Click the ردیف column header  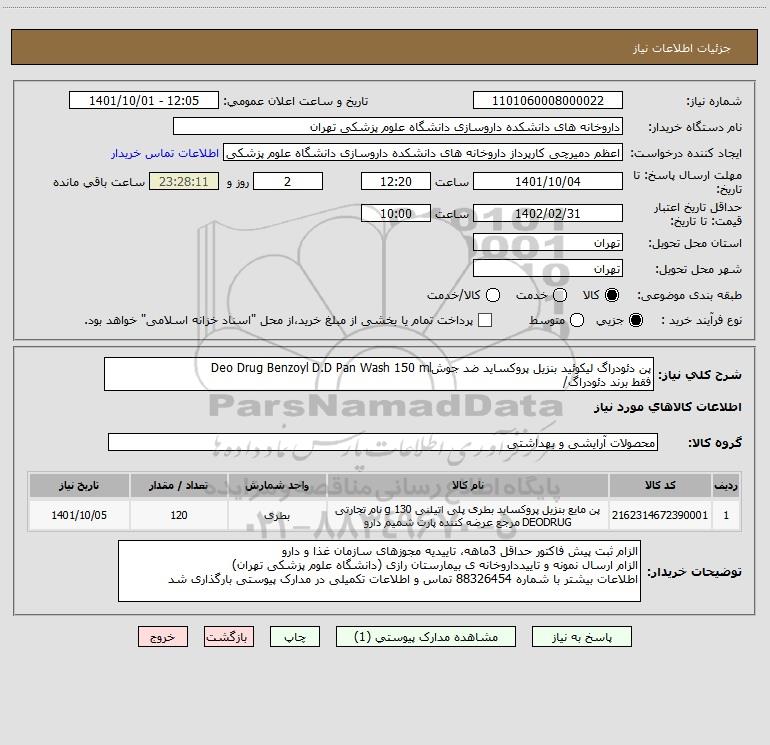click(726, 485)
